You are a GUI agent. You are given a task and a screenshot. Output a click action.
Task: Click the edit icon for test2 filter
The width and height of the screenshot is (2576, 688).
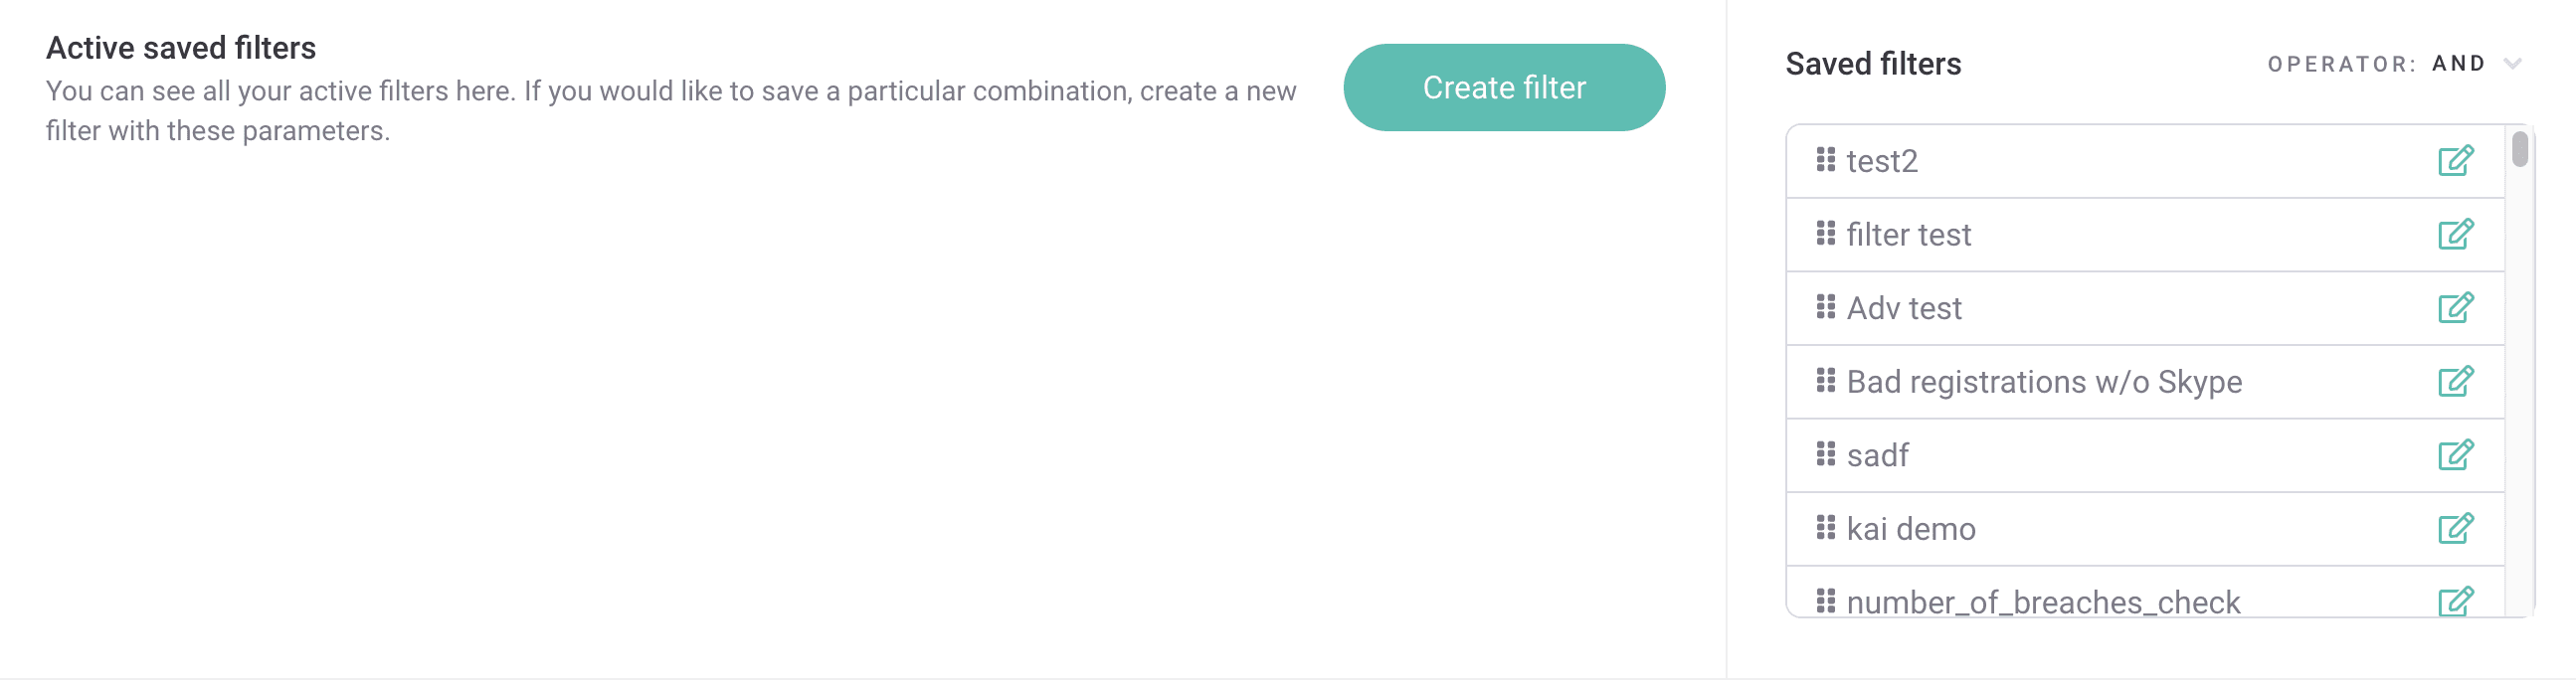click(2455, 161)
